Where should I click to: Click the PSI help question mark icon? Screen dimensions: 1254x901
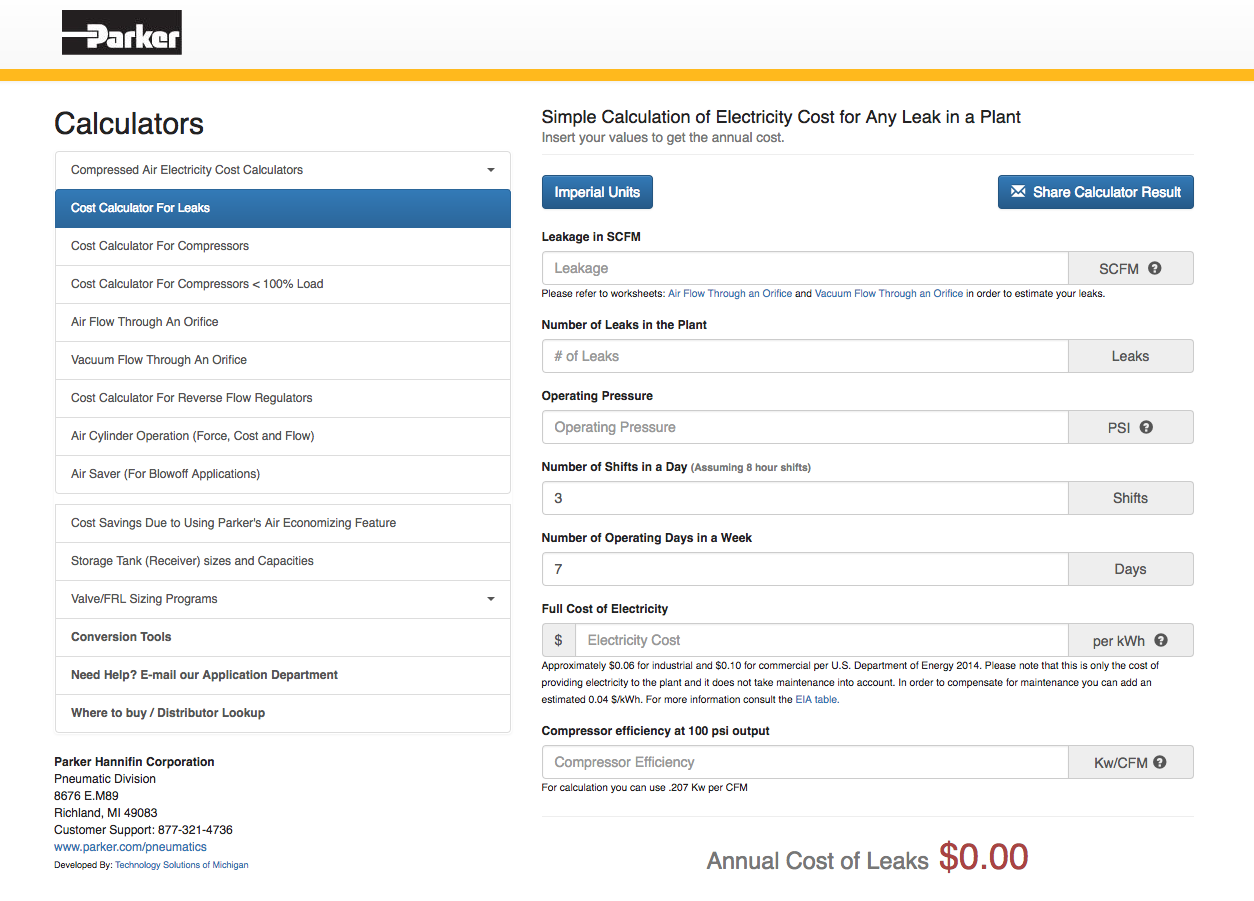click(1146, 427)
